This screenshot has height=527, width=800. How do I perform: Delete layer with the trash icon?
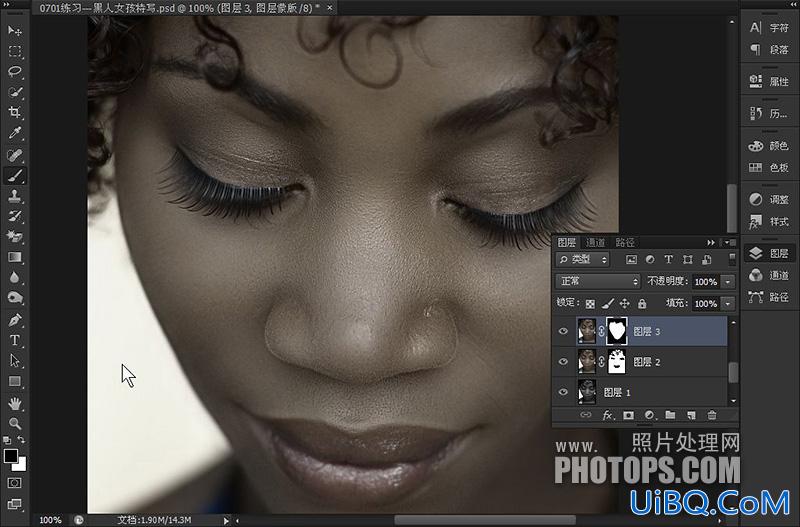coord(712,415)
